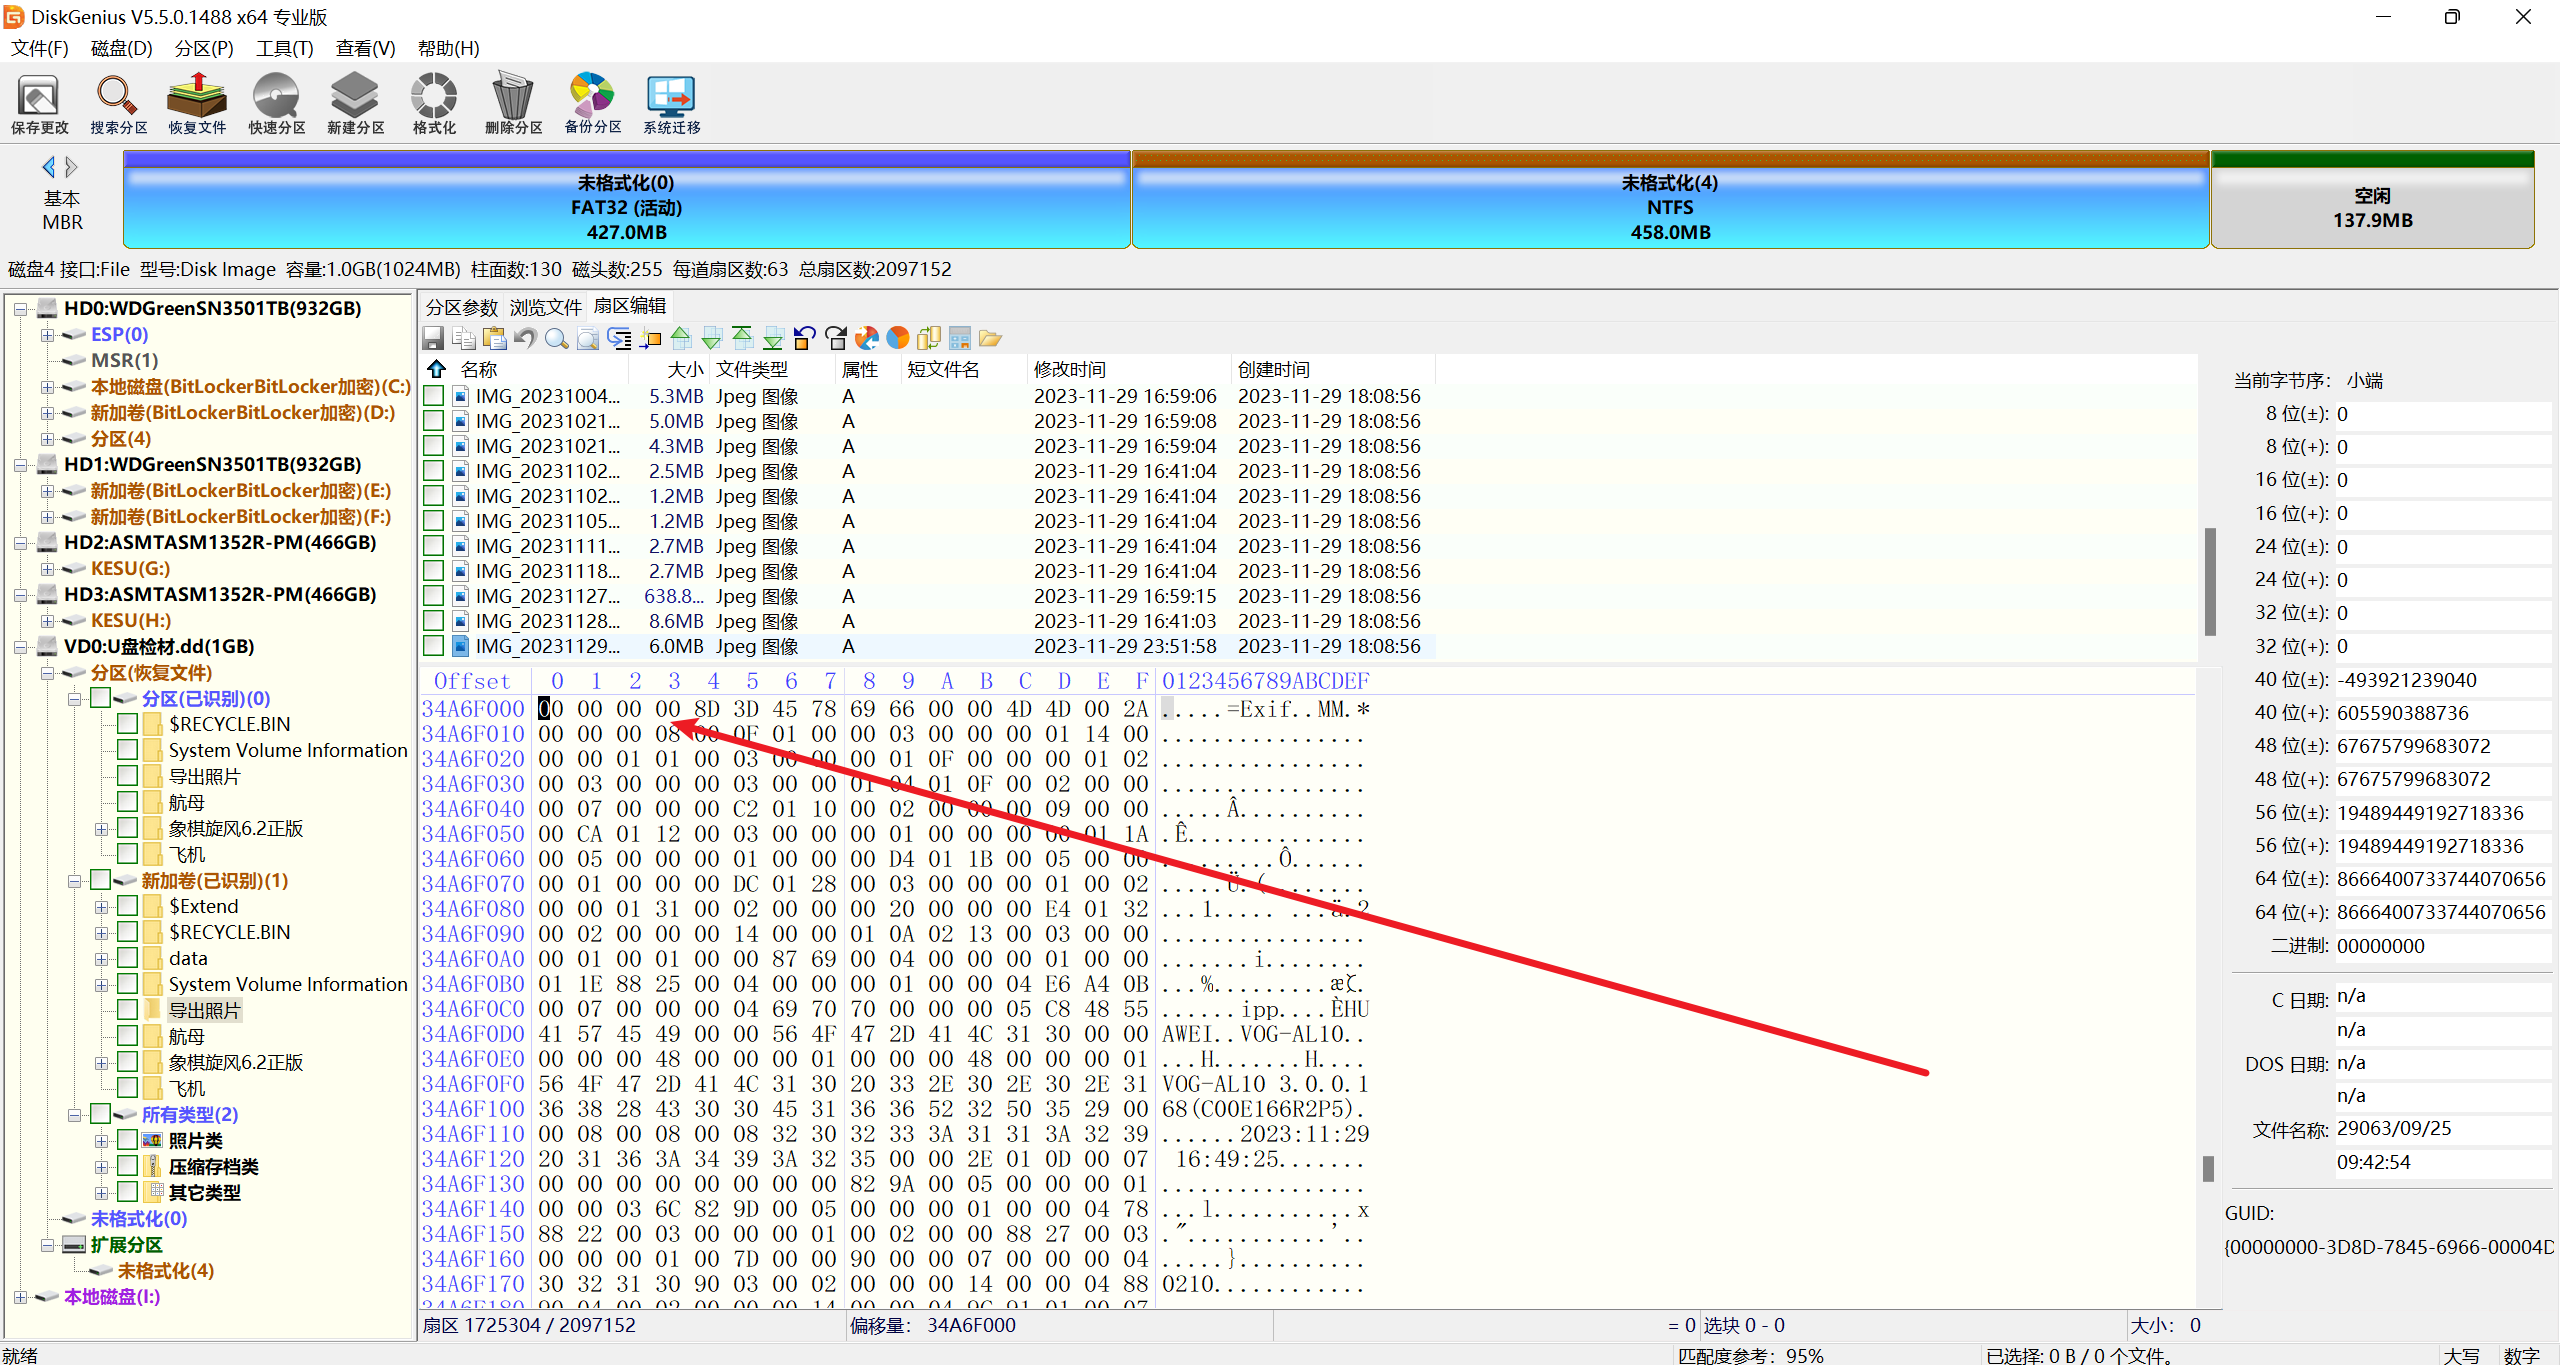The image size is (2560, 1365).
Task: Click the magnifier search icon in sector editor
Action: [557, 338]
